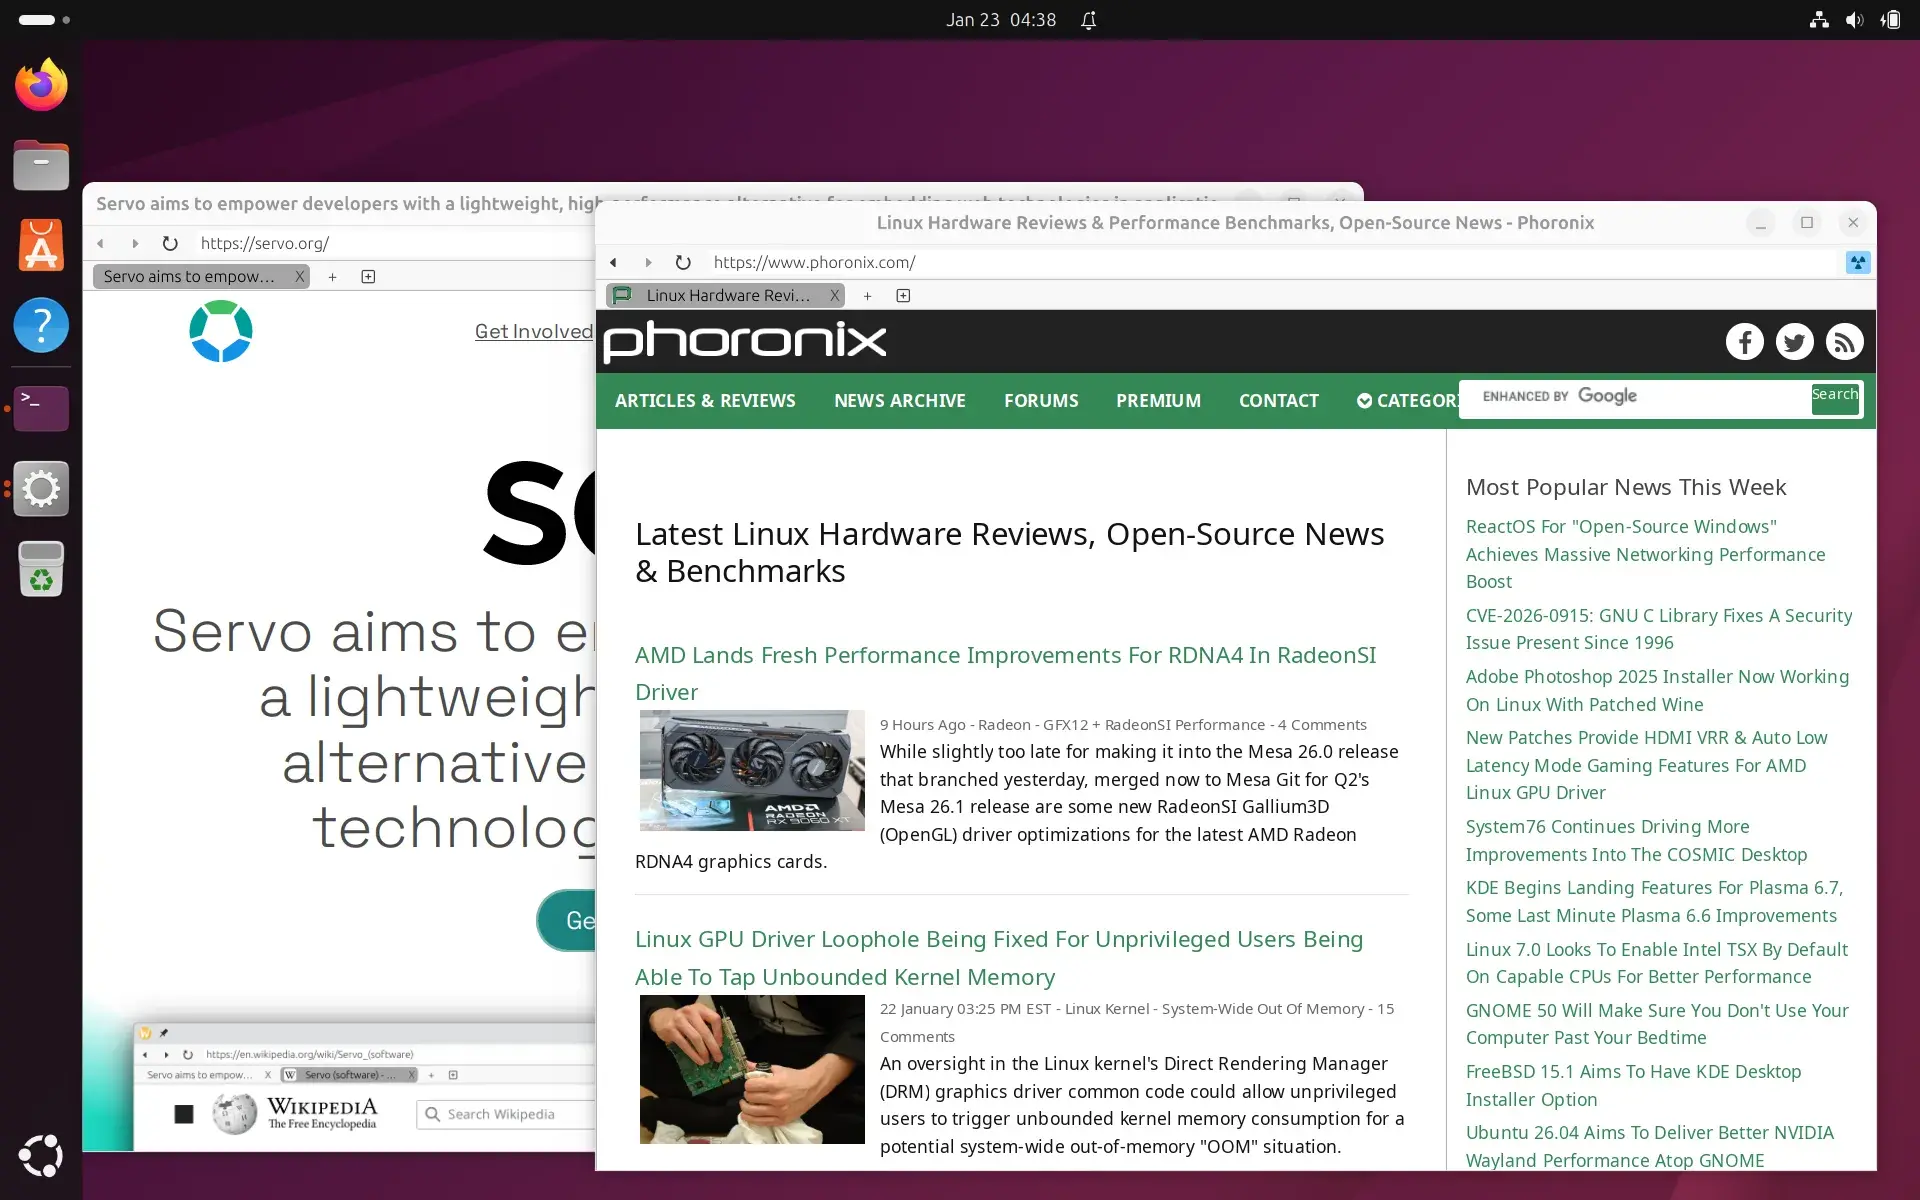Click new window icon beside Phoronix tab bar

click(x=903, y=296)
